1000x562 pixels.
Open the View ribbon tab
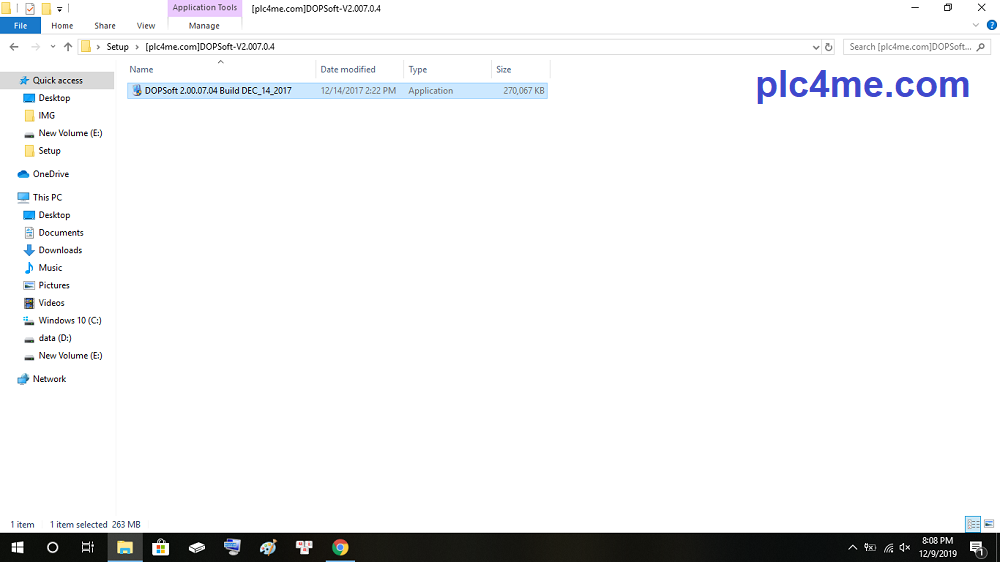(146, 26)
